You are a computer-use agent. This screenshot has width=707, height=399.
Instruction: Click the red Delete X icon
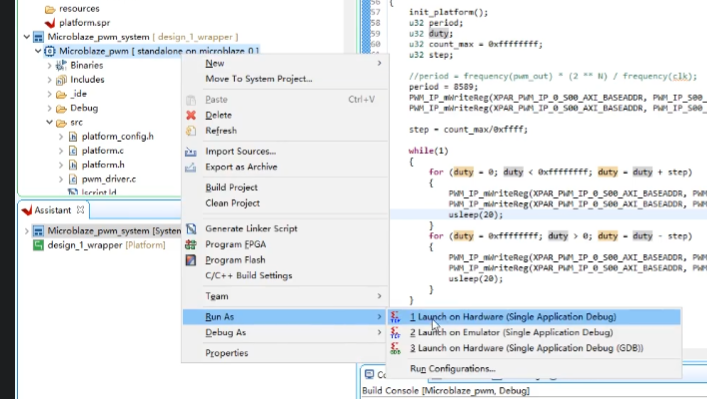point(191,115)
